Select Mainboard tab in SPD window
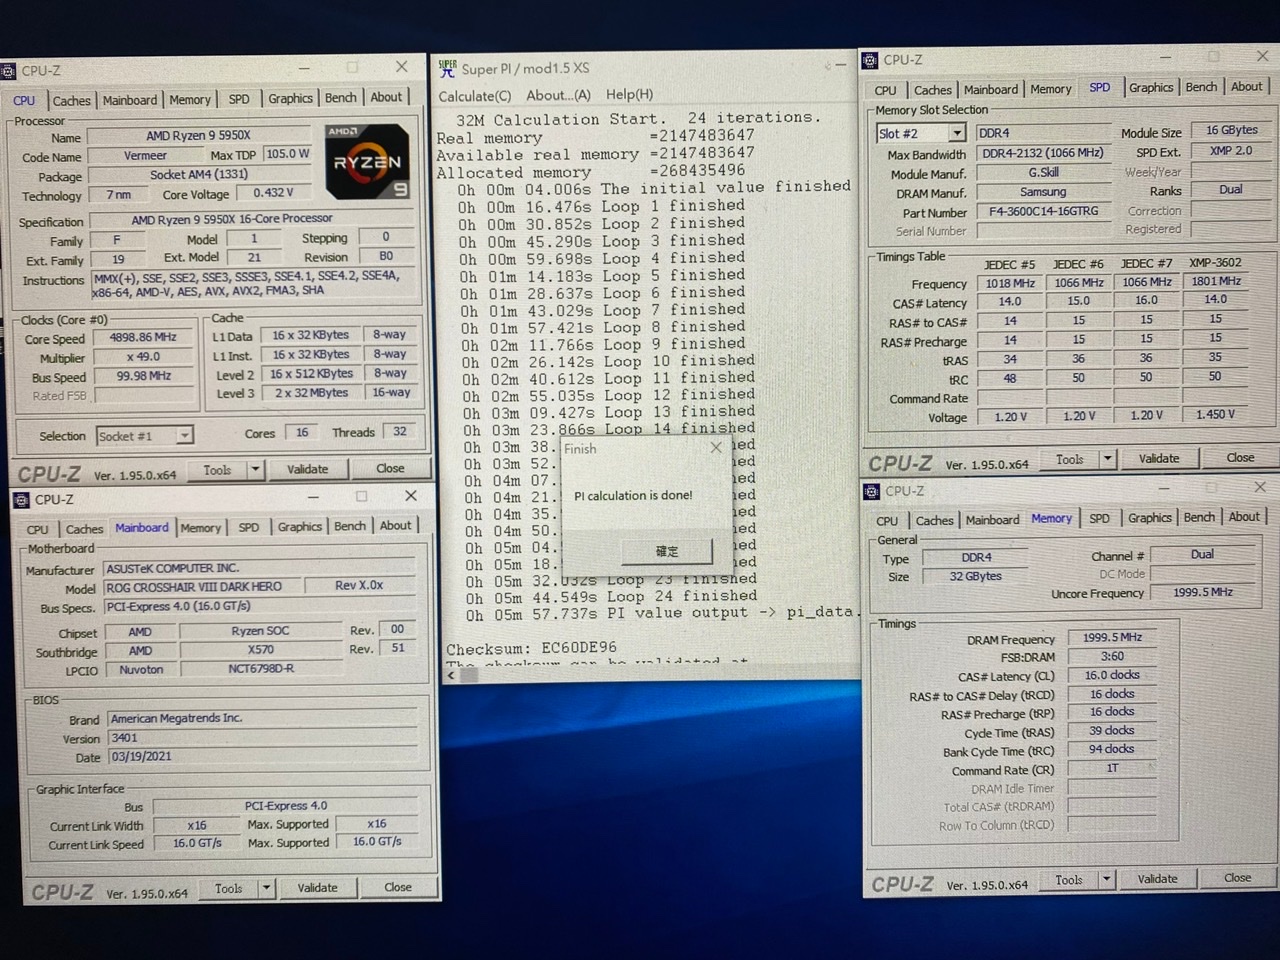 [x=991, y=89]
